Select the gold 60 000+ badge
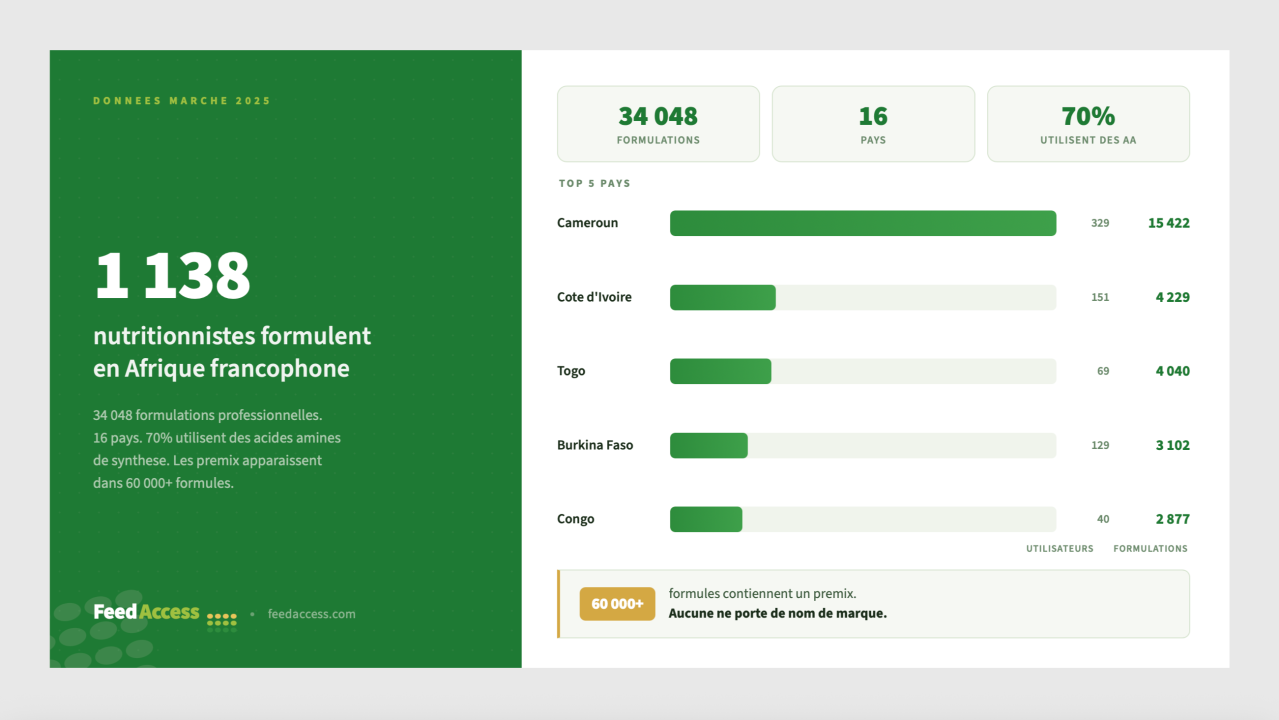 tap(617, 604)
